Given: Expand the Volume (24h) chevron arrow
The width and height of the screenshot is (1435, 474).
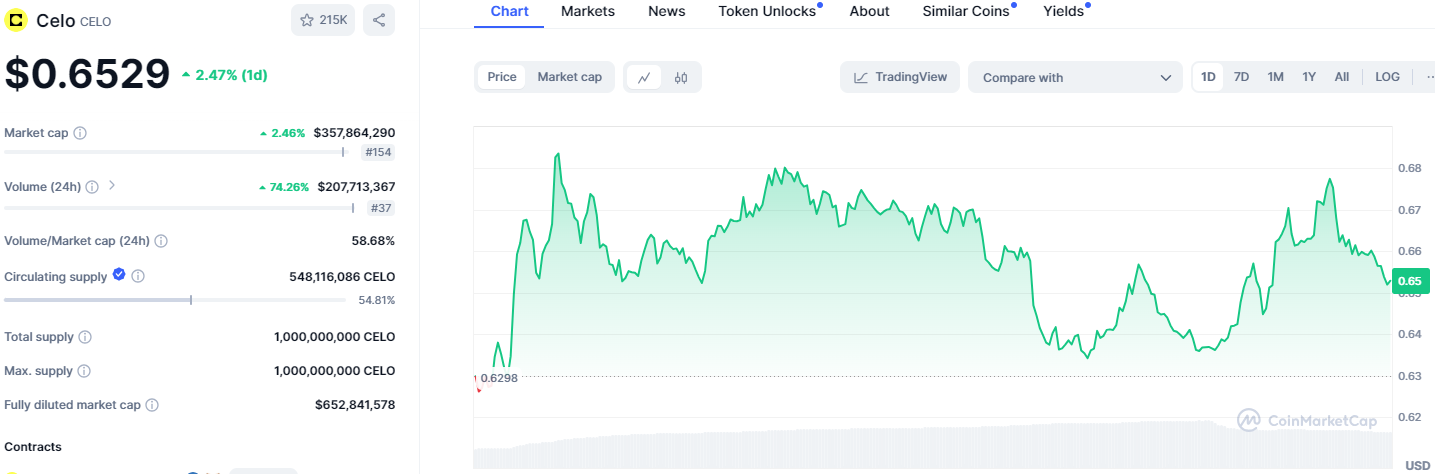Looking at the screenshot, I should 112,185.
